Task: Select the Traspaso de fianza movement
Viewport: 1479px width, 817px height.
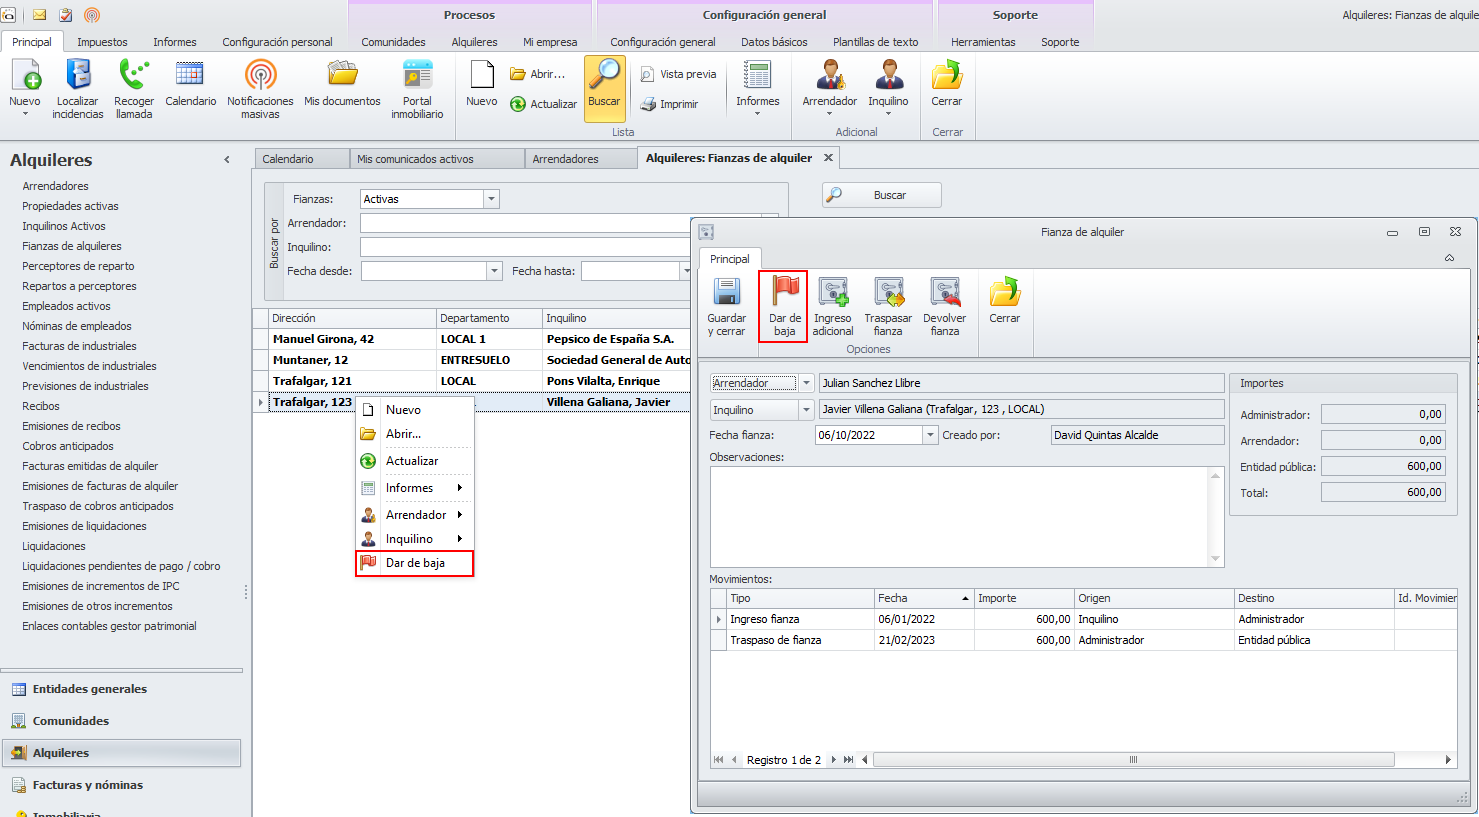Action: (1084, 640)
